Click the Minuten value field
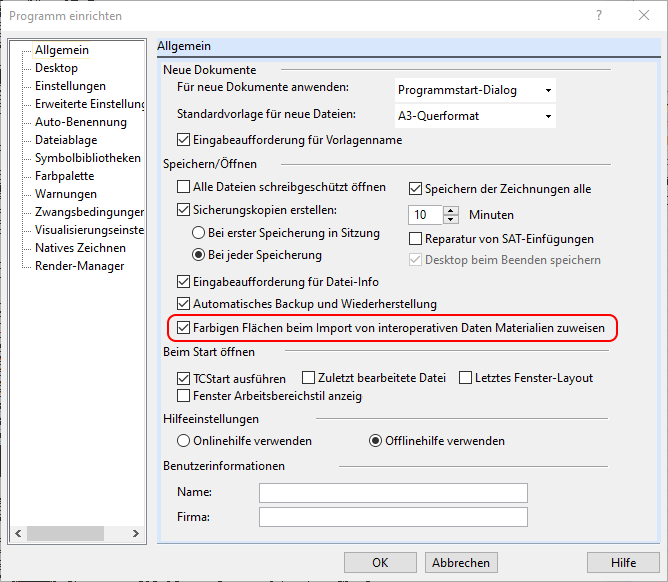This screenshot has height=582, width=668. 426,215
